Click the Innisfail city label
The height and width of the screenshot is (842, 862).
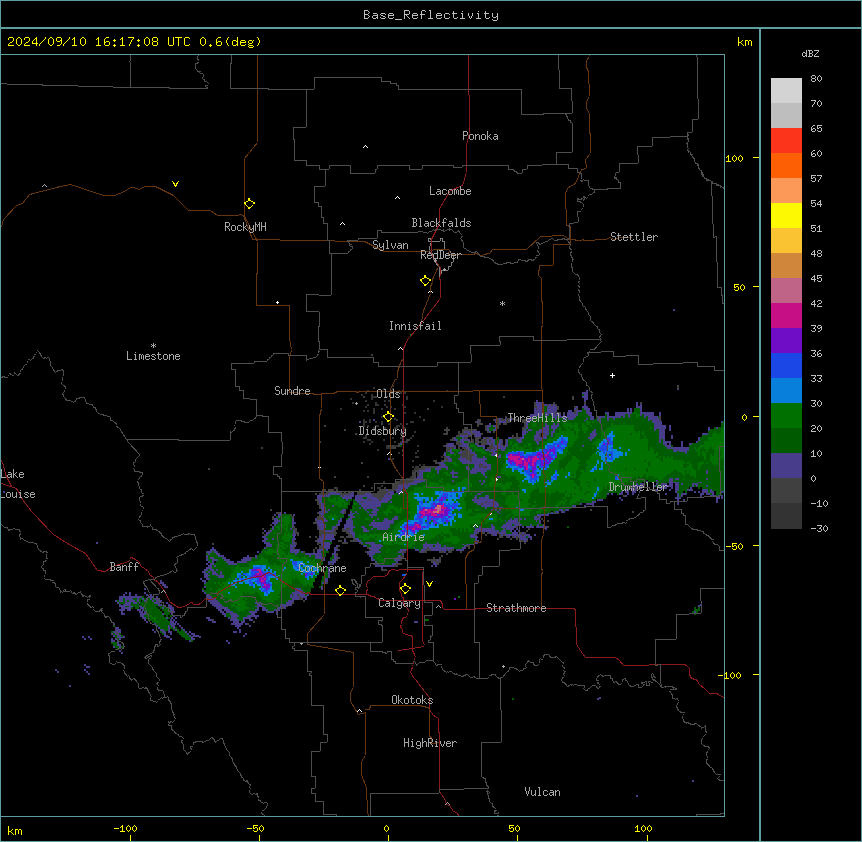click(x=415, y=326)
